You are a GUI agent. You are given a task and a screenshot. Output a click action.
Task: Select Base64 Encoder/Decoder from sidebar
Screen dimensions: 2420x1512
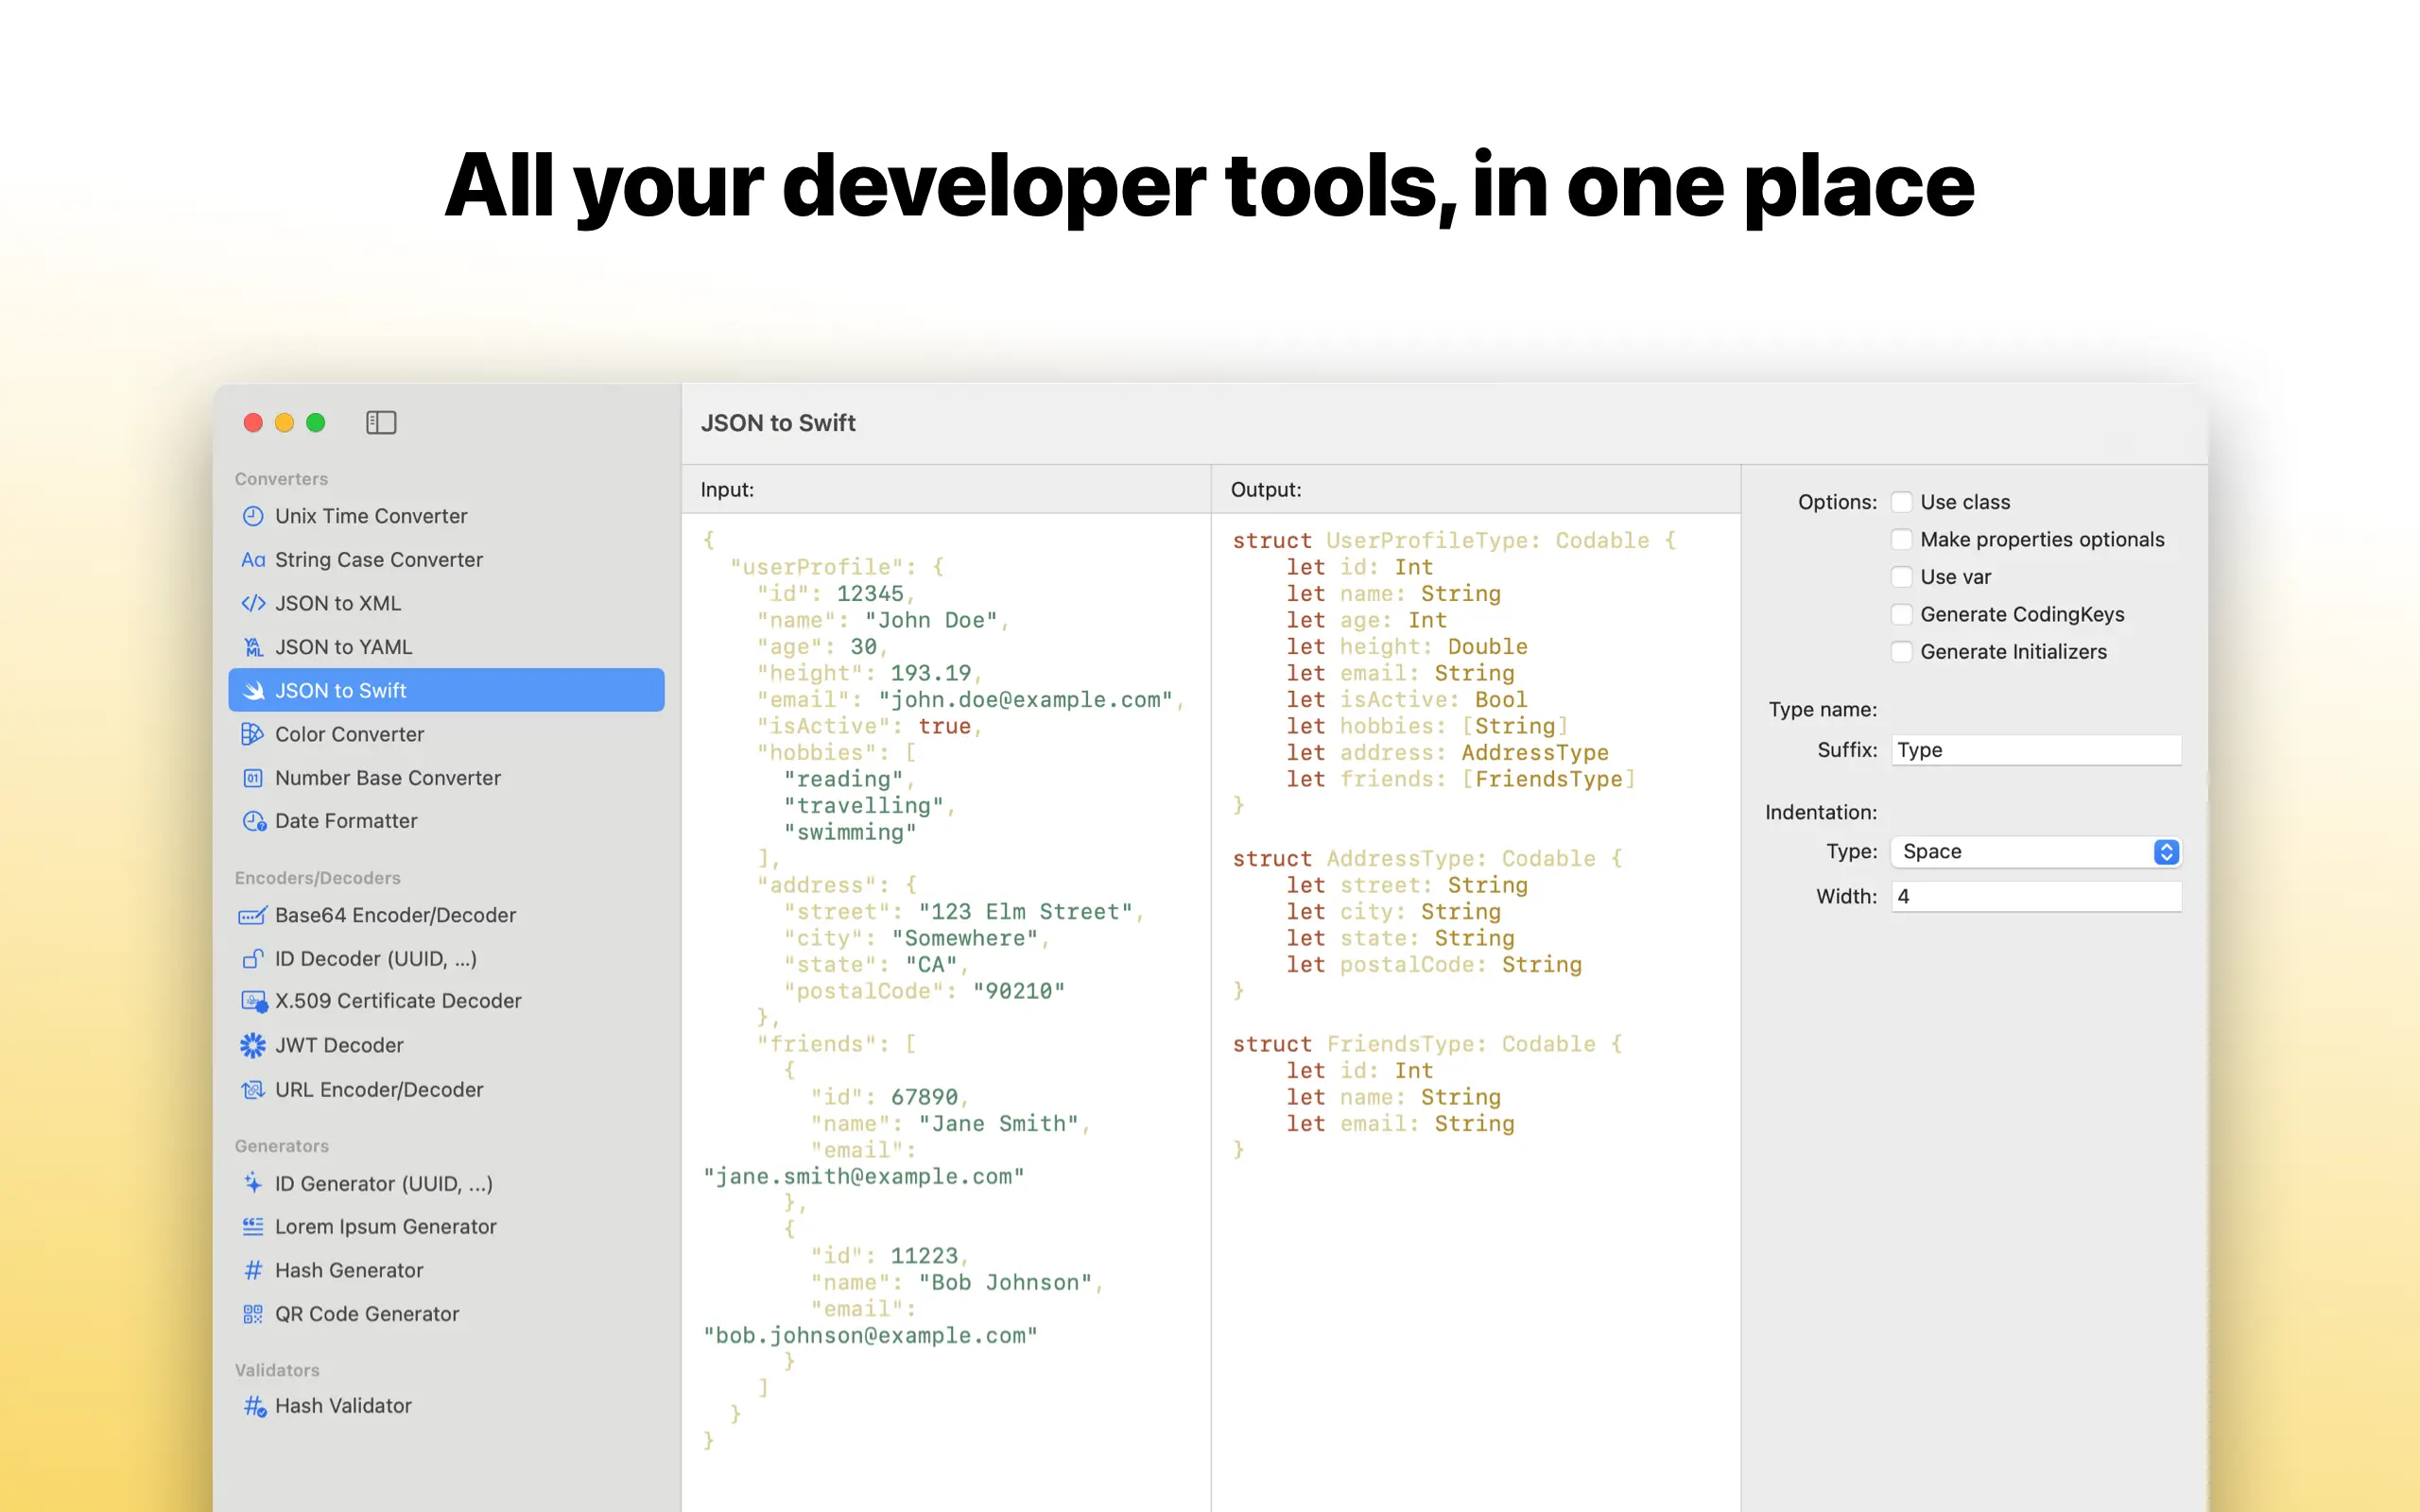point(395,915)
